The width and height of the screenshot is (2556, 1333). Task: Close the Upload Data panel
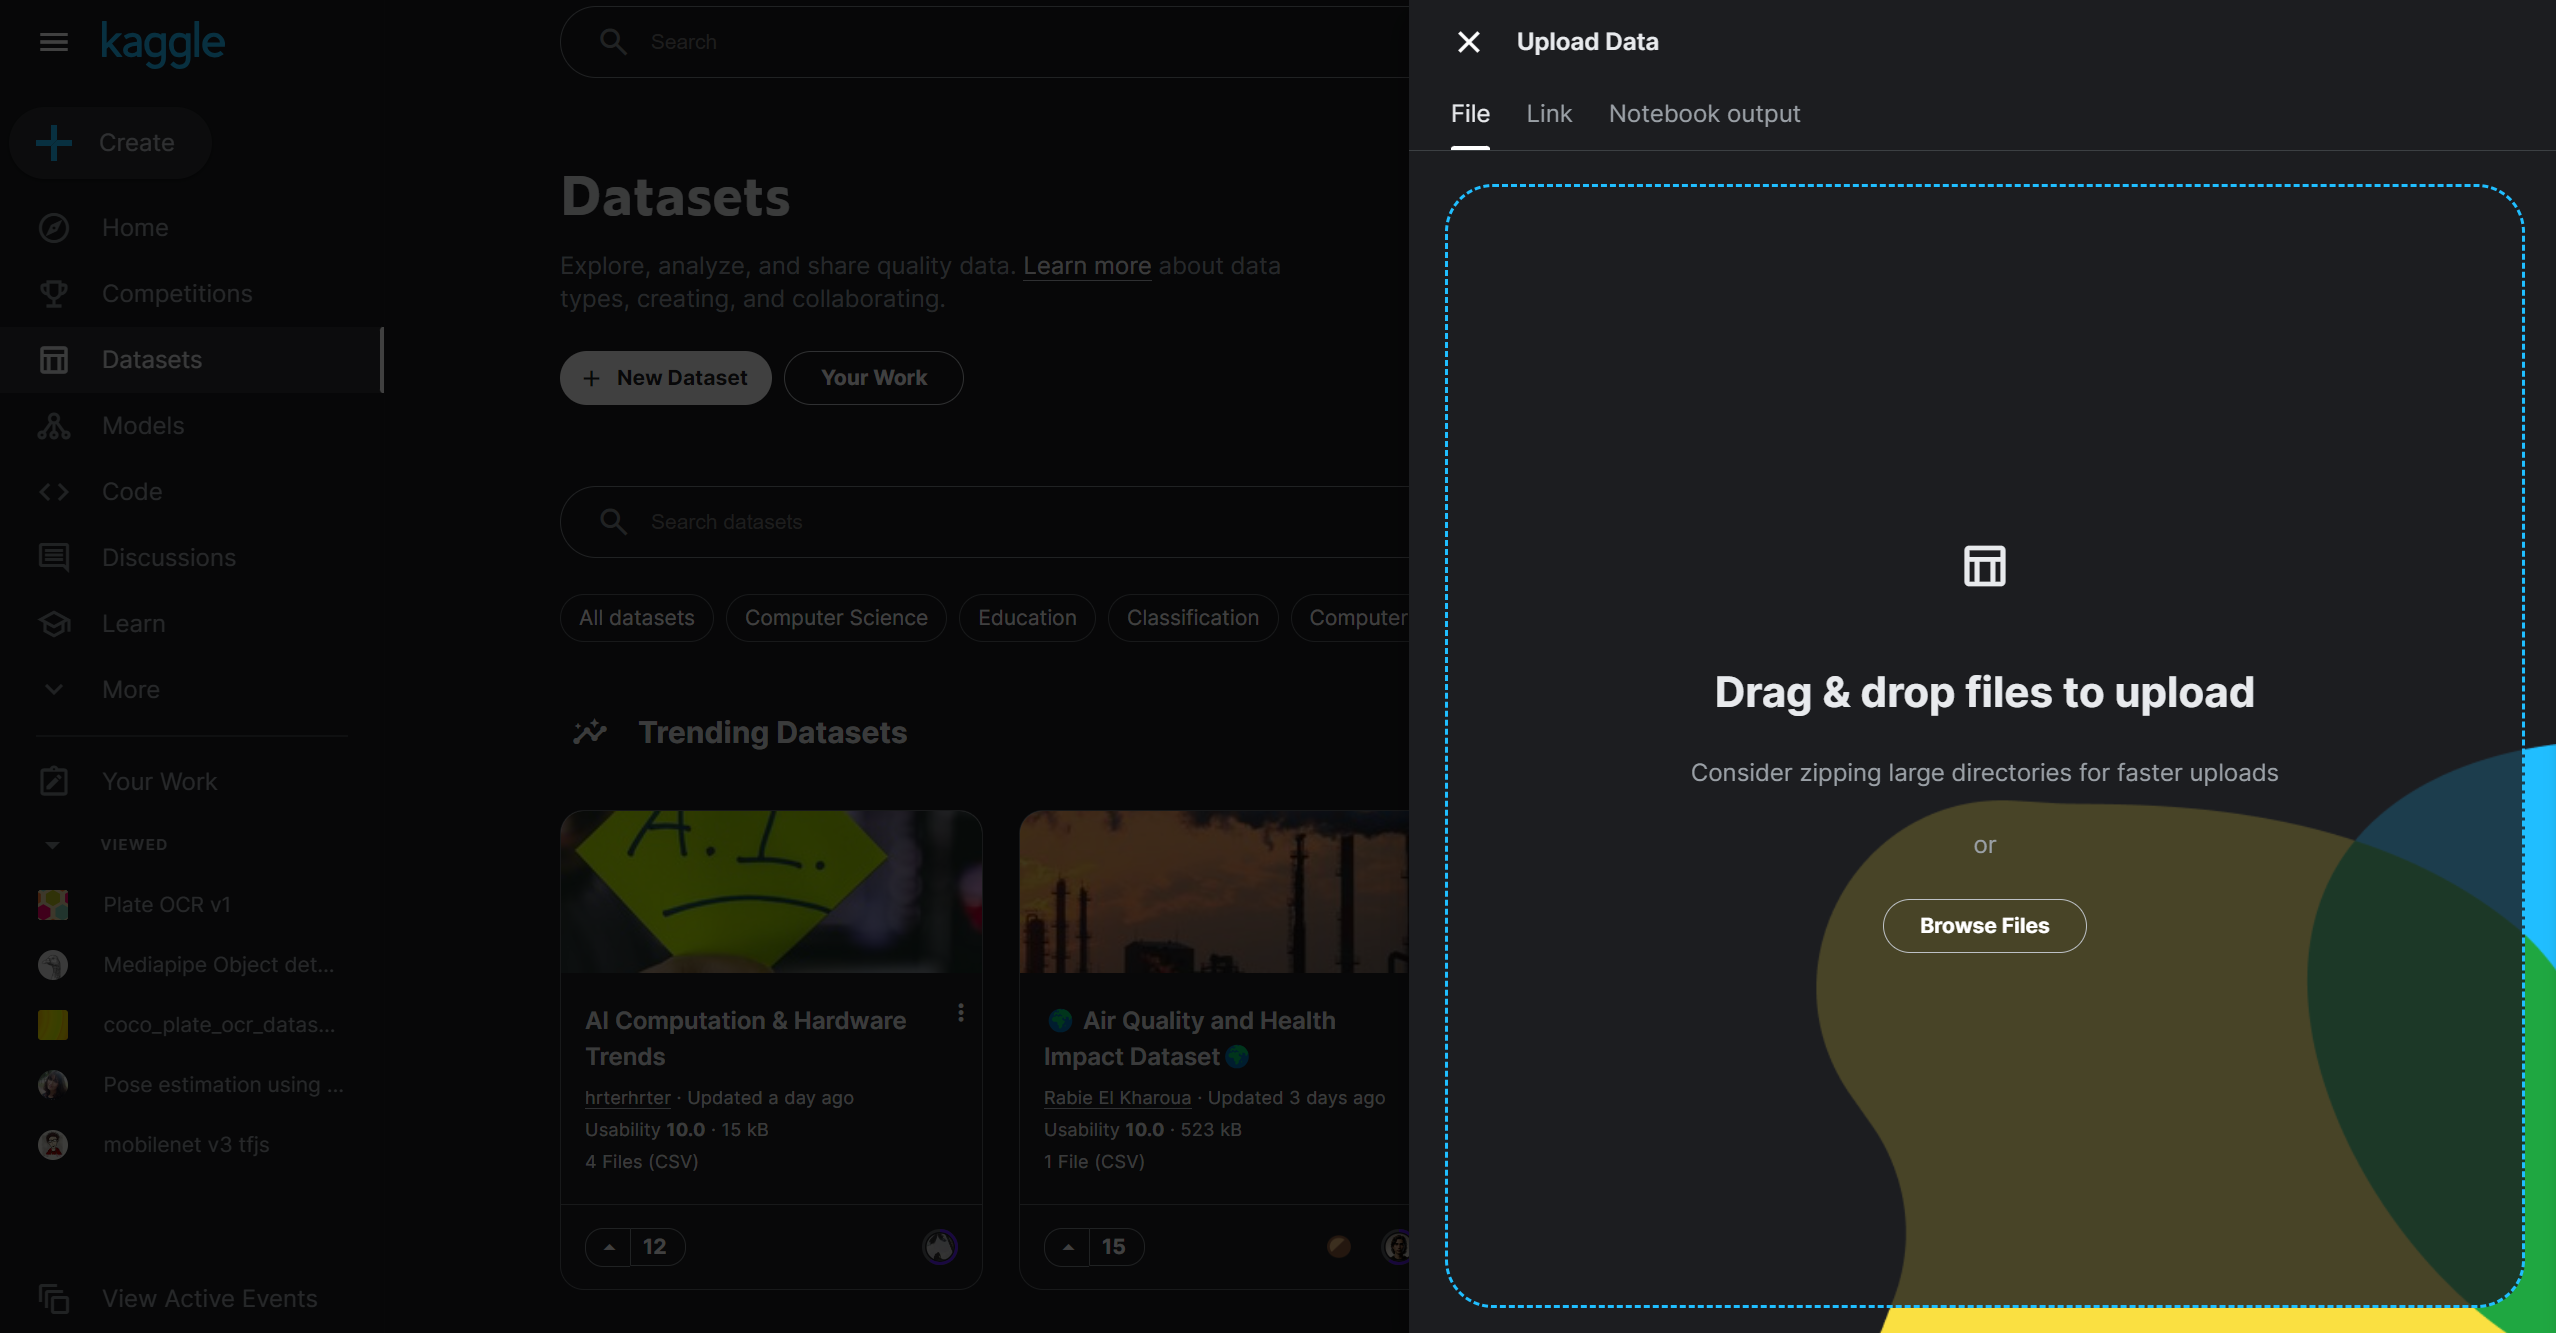[x=1468, y=42]
